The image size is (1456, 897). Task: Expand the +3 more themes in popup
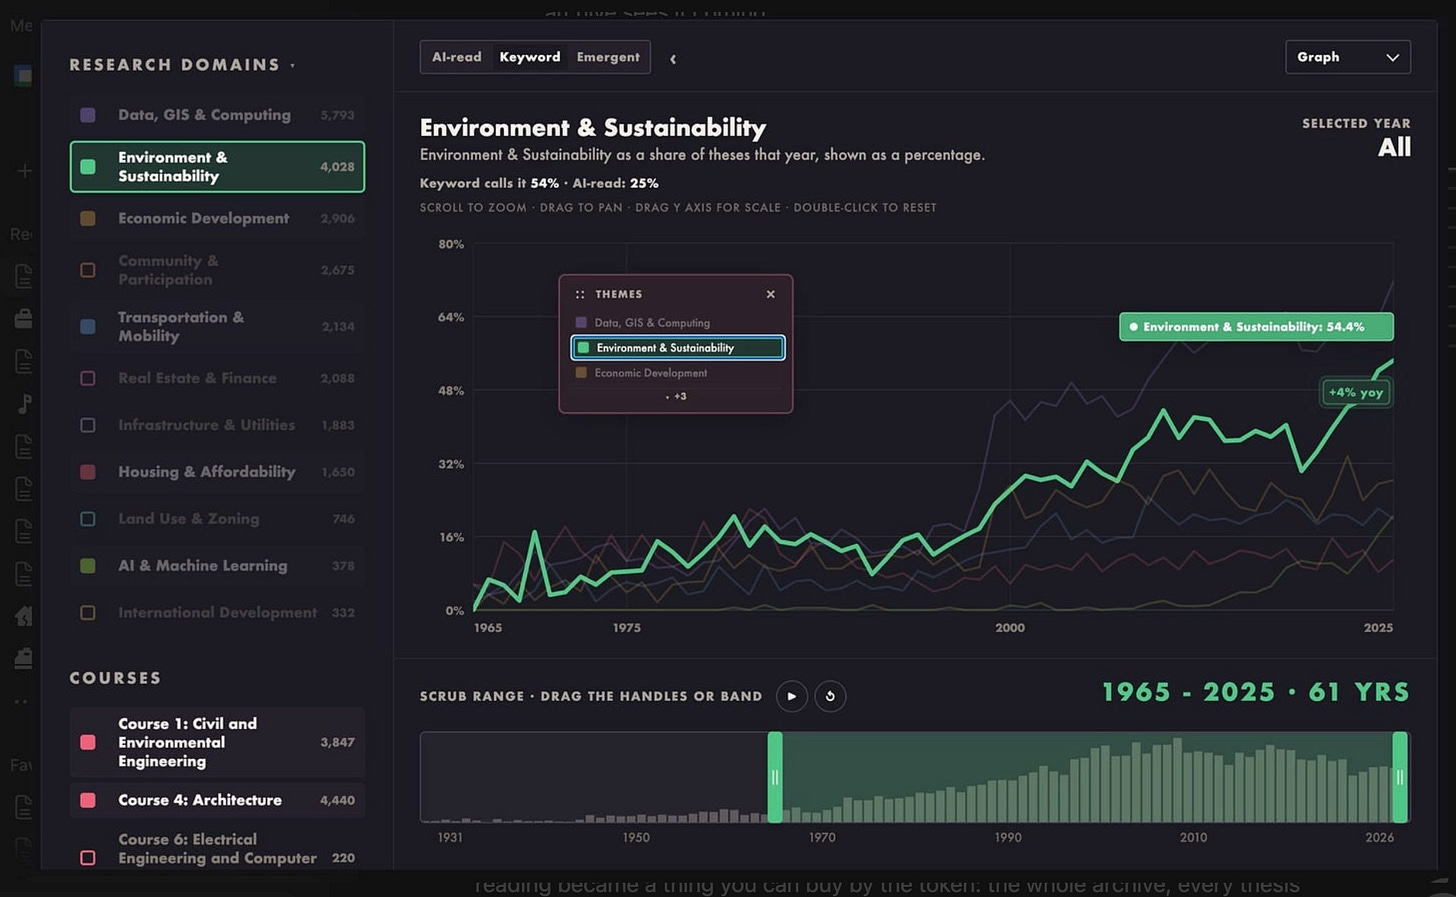click(676, 396)
